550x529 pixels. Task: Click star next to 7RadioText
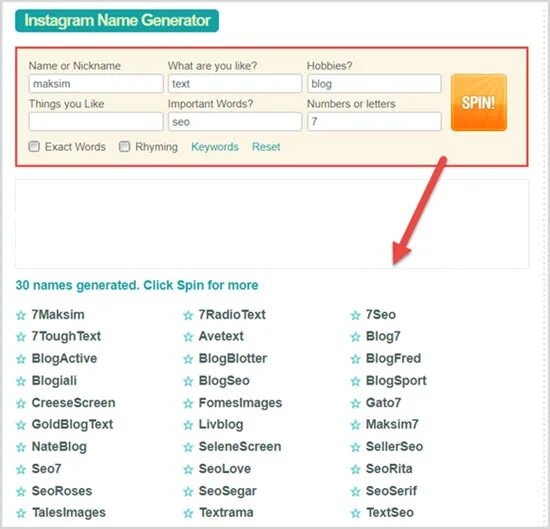[188, 315]
